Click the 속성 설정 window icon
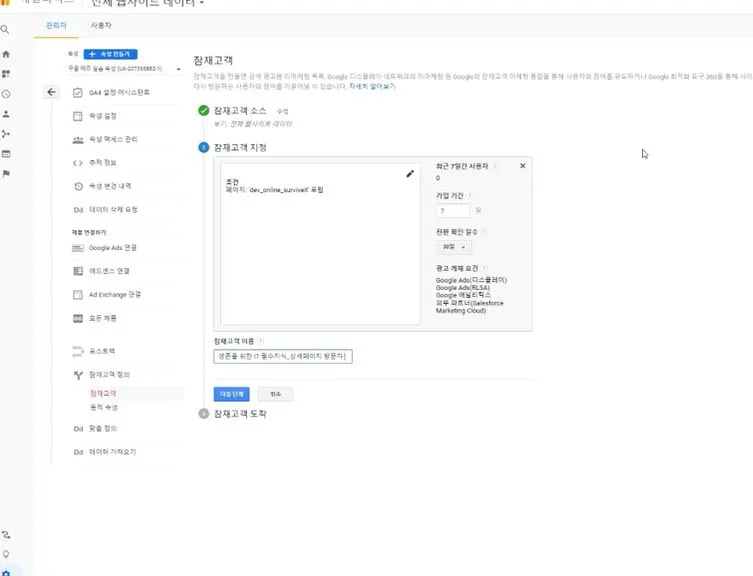Screen dimensions: 753x576 (77, 116)
